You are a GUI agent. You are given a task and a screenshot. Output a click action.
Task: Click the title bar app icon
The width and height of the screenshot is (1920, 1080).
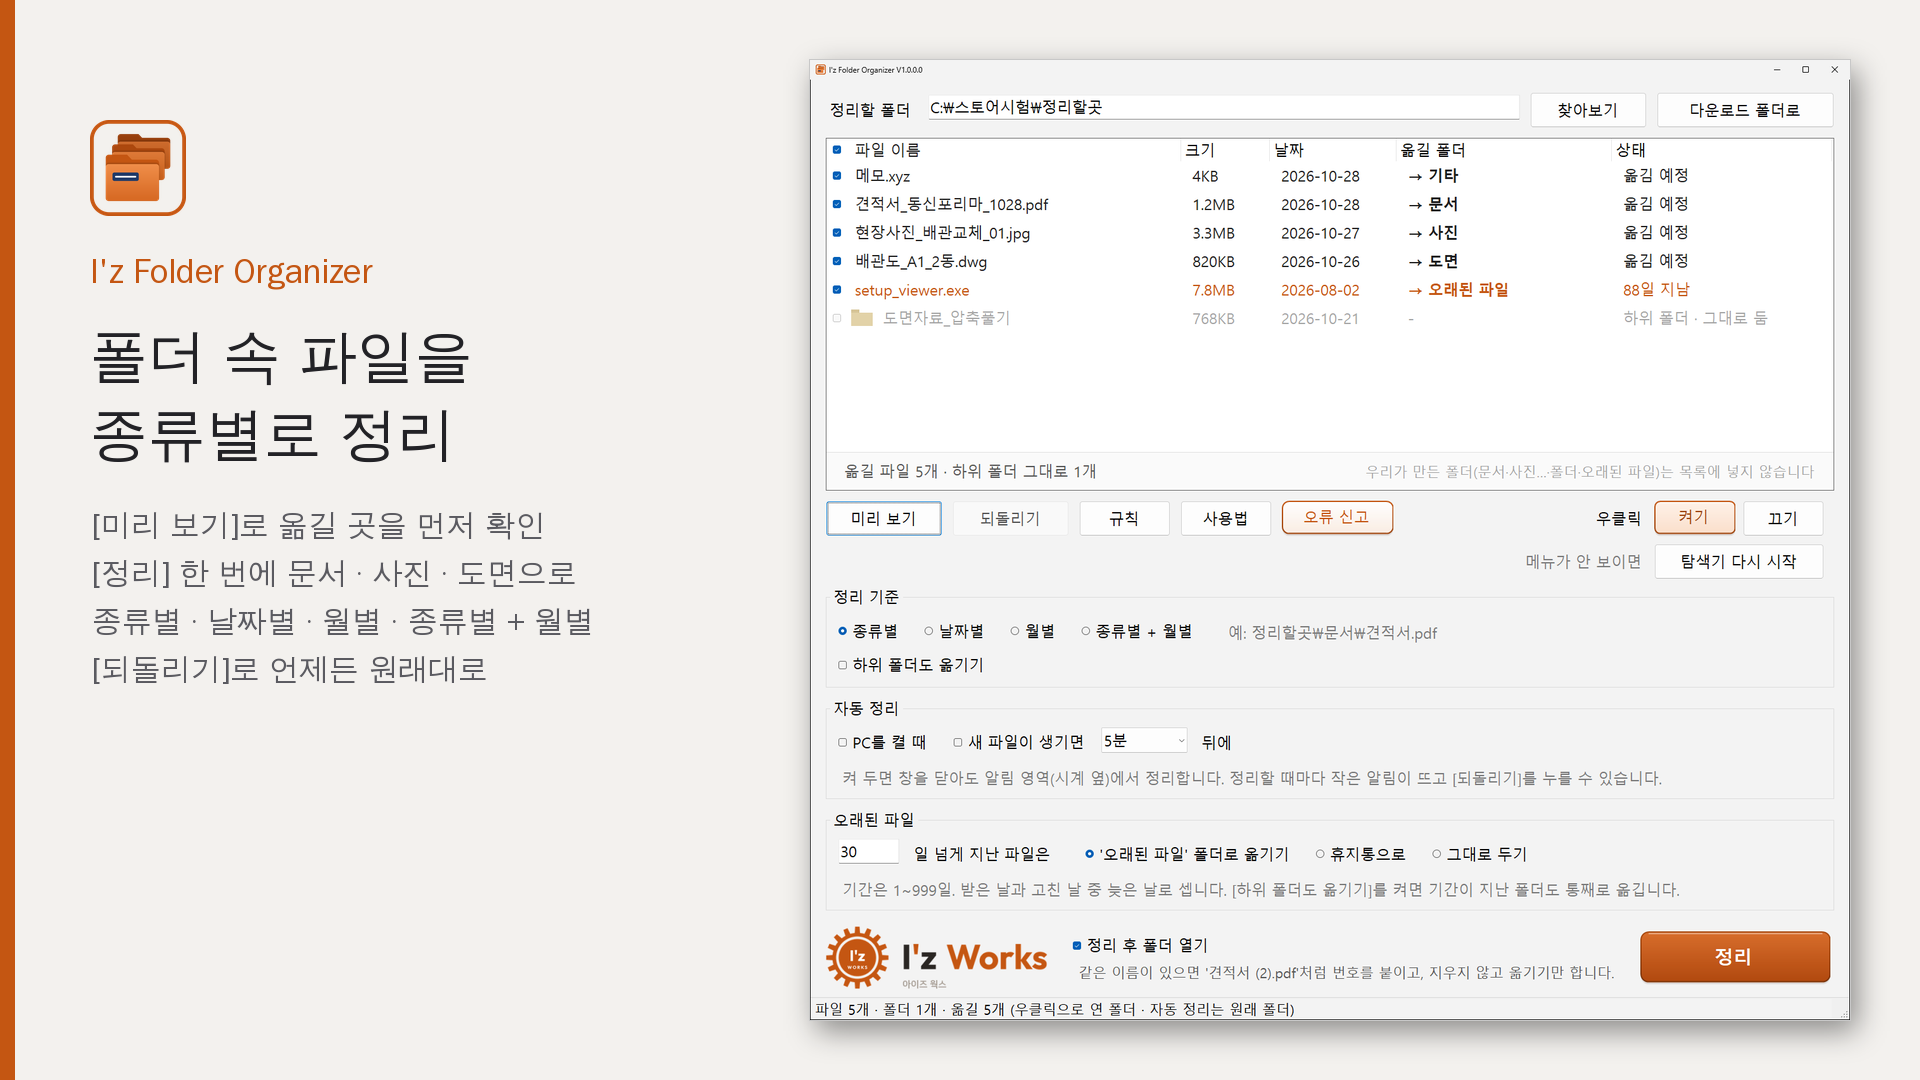pyautogui.click(x=820, y=70)
